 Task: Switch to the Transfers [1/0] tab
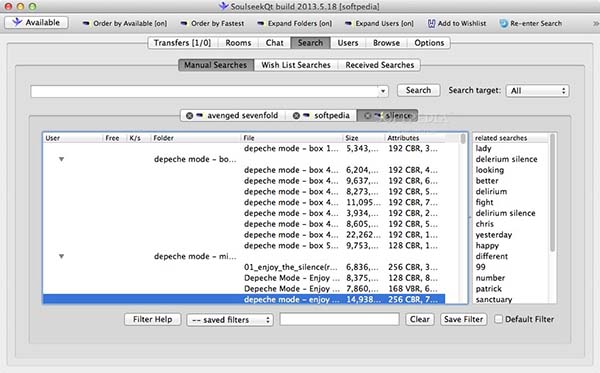(x=182, y=43)
